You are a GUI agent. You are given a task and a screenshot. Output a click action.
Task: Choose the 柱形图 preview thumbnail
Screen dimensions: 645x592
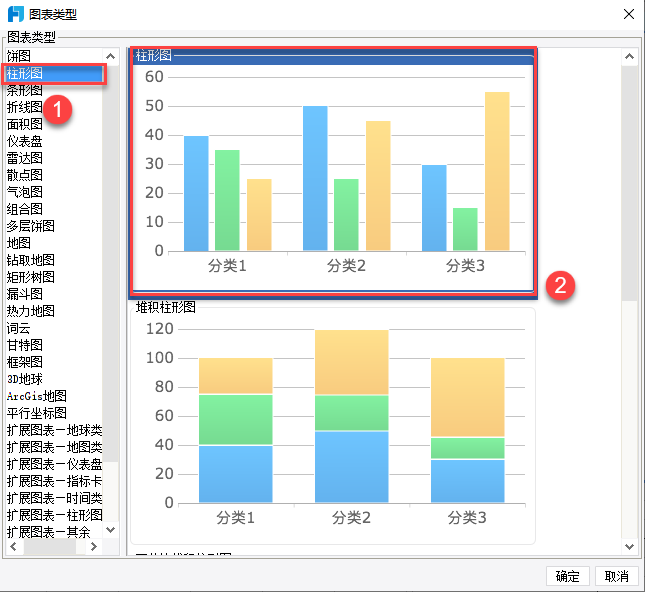click(x=333, y=172)
